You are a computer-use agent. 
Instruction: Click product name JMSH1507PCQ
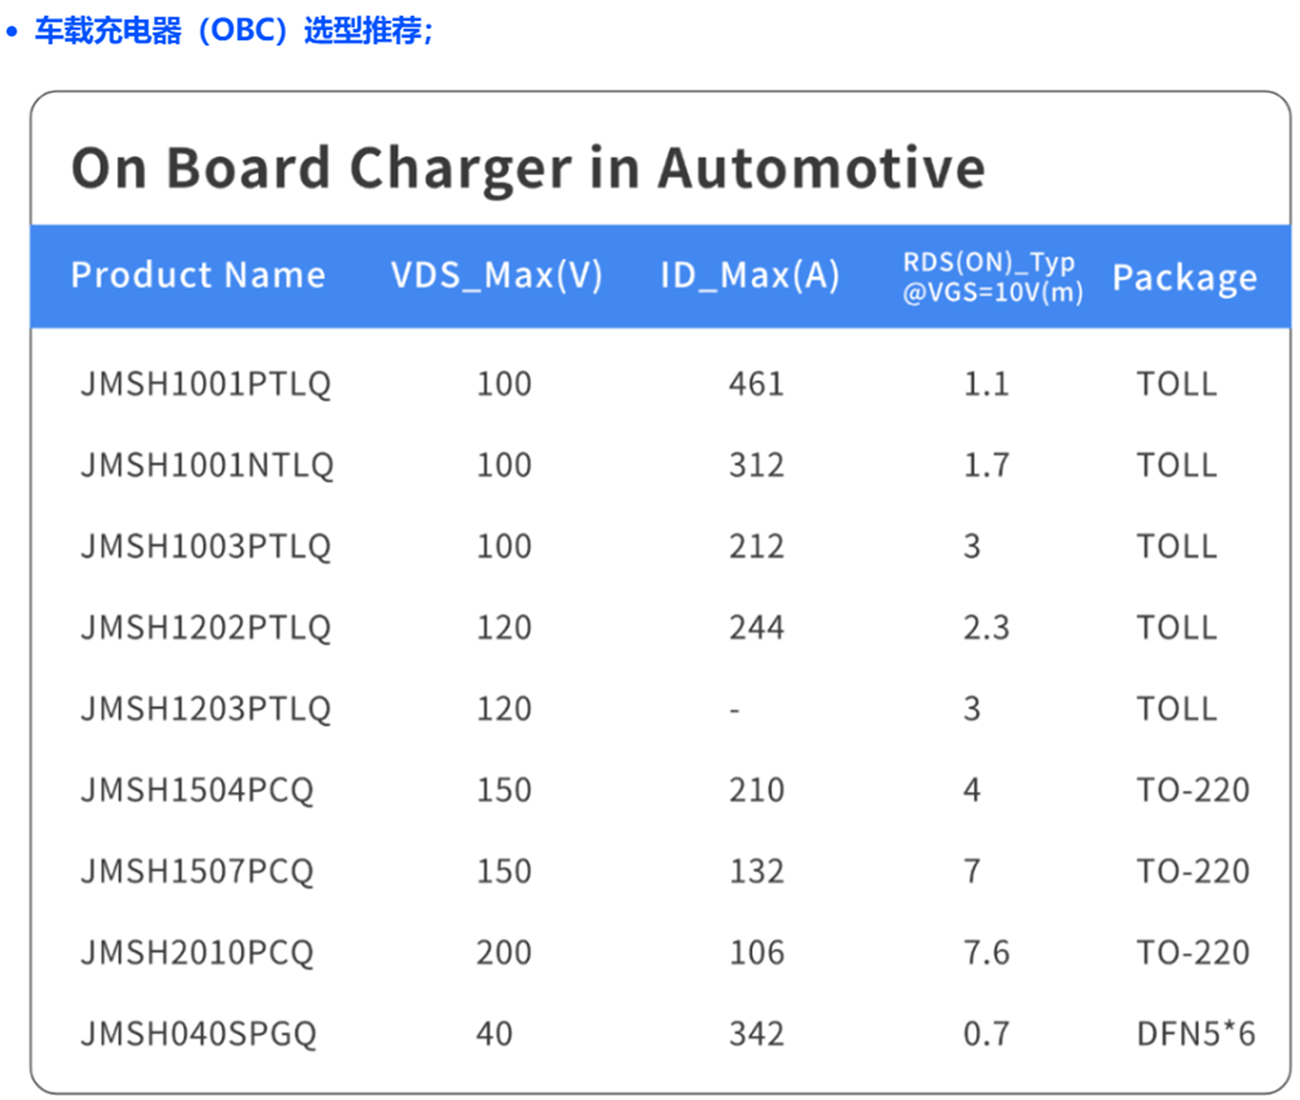tap(197, 871)
